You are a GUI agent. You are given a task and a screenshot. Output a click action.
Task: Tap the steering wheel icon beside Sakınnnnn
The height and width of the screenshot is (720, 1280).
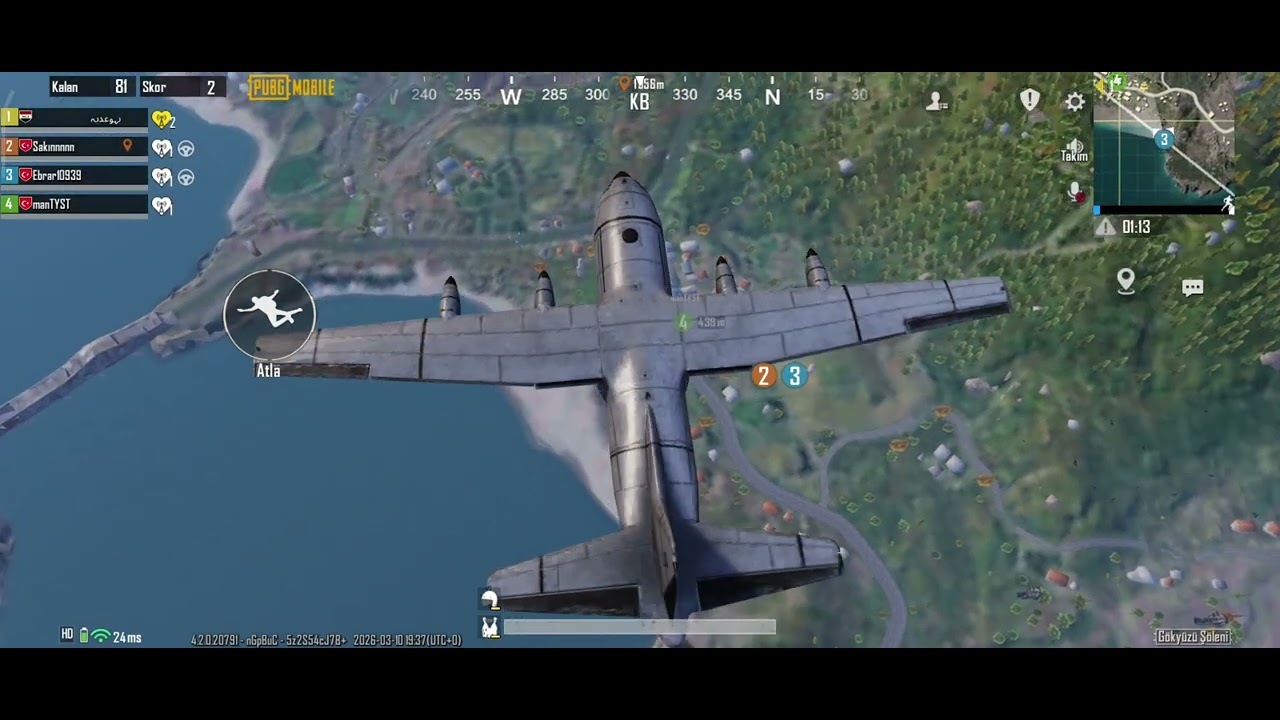(186, 148)
